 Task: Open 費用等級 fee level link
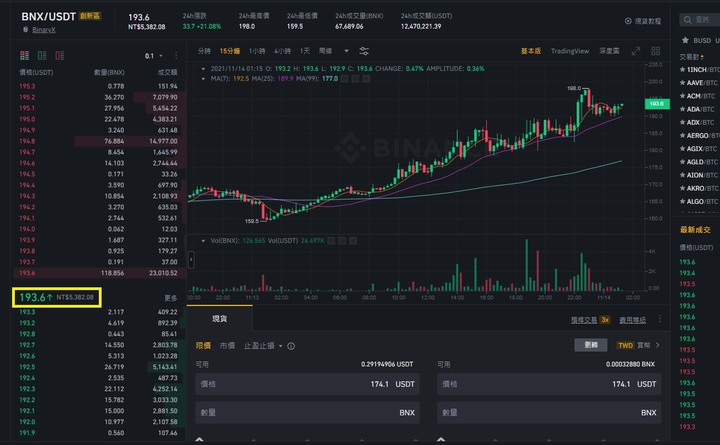pos(632,320)
